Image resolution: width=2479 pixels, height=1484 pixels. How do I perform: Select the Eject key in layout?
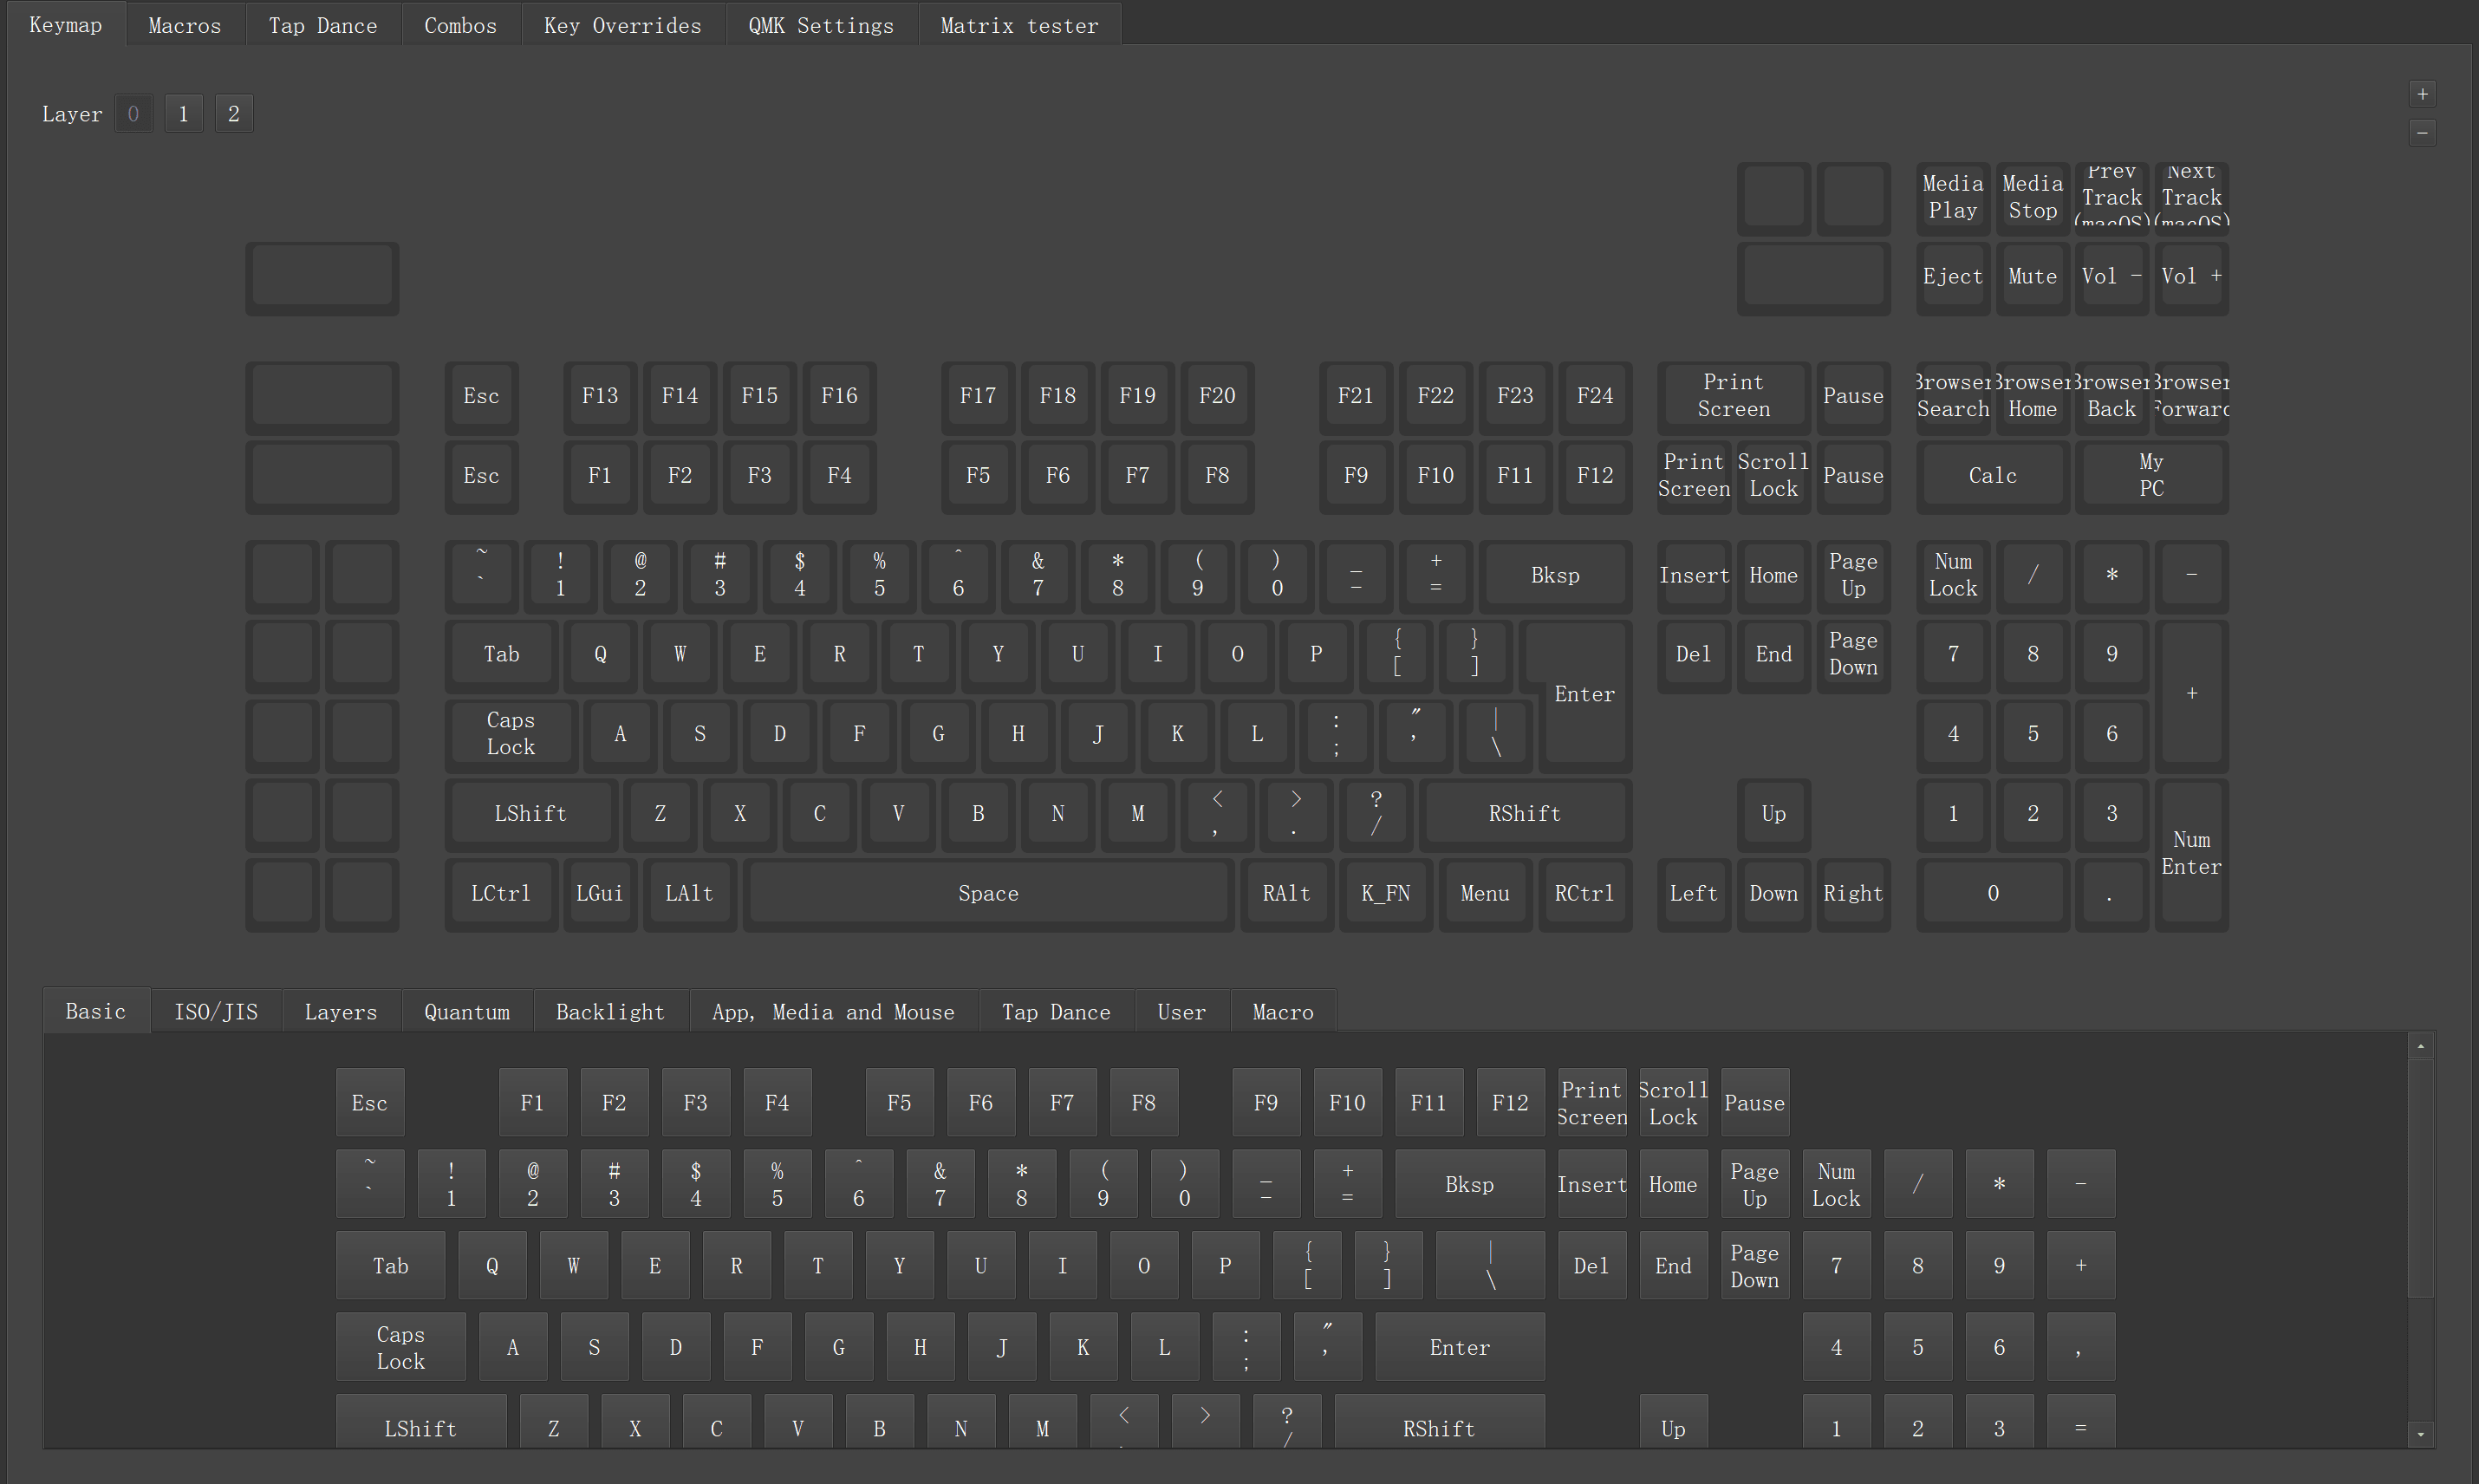[x=1952, y=276]
